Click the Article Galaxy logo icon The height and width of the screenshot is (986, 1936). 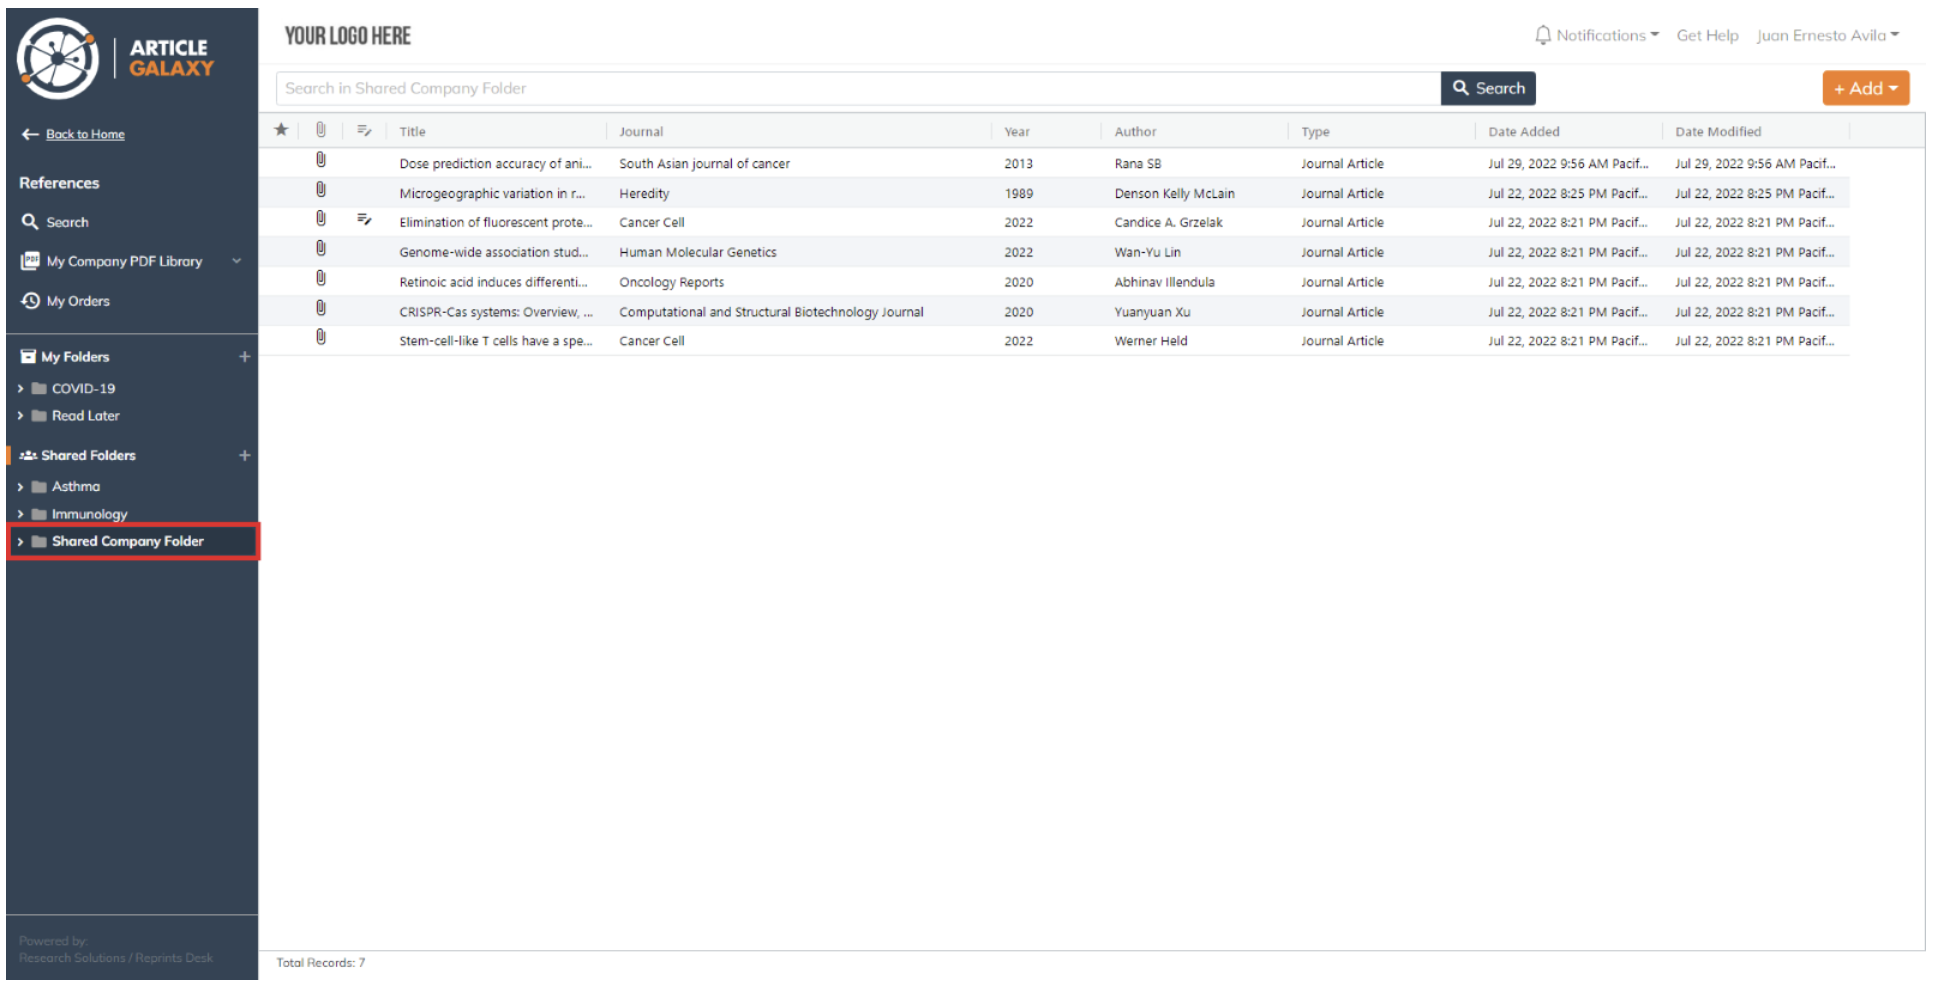coord(57,57)
